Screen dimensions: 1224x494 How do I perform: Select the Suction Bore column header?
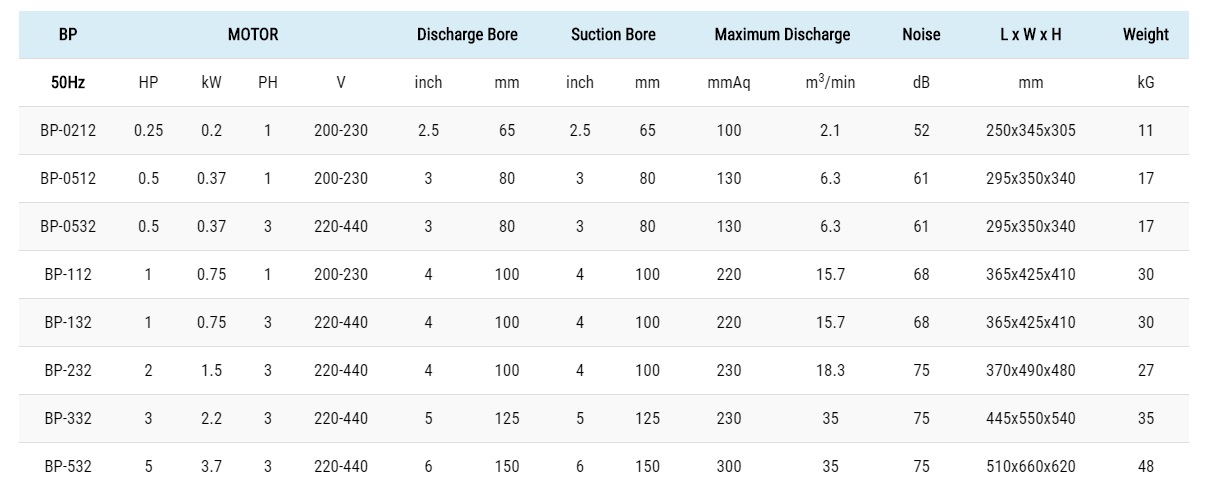613,34
